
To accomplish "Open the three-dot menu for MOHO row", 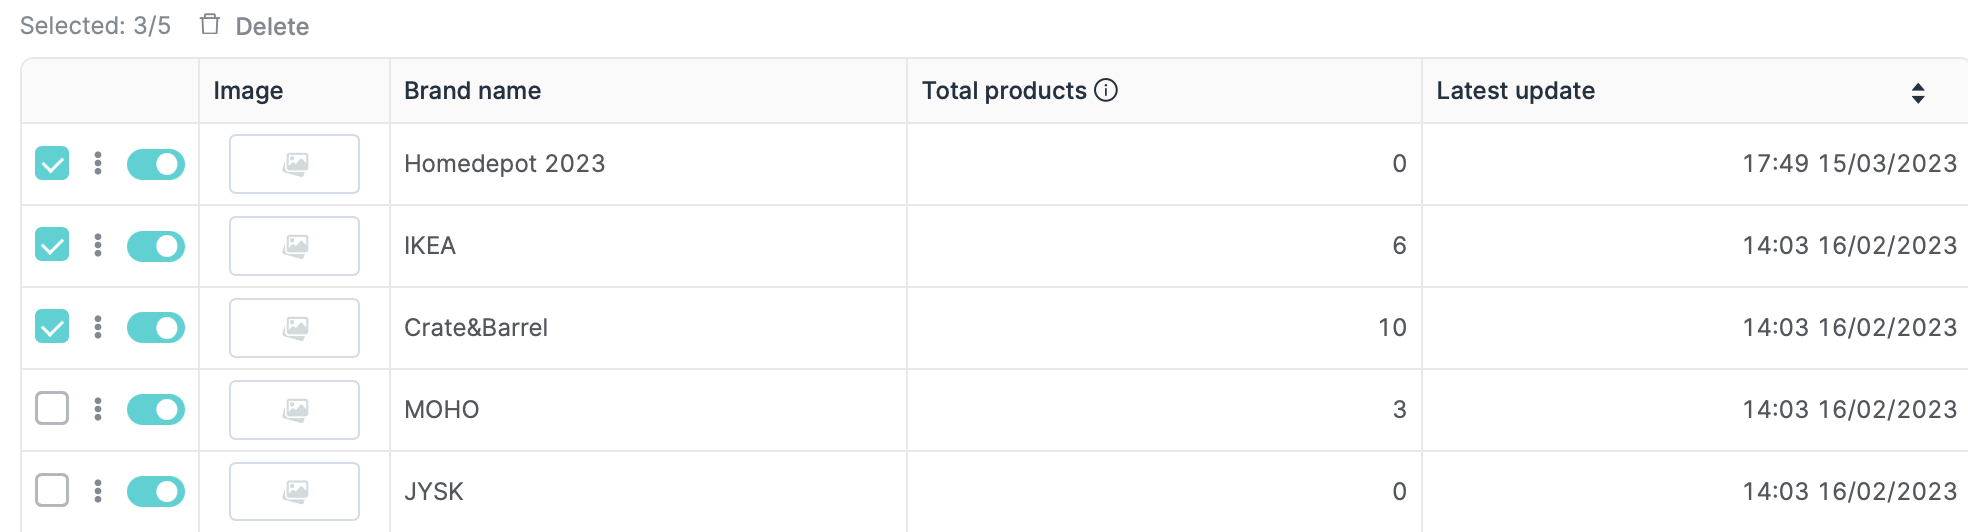I will pyautogui.click(x=98, y=409).
